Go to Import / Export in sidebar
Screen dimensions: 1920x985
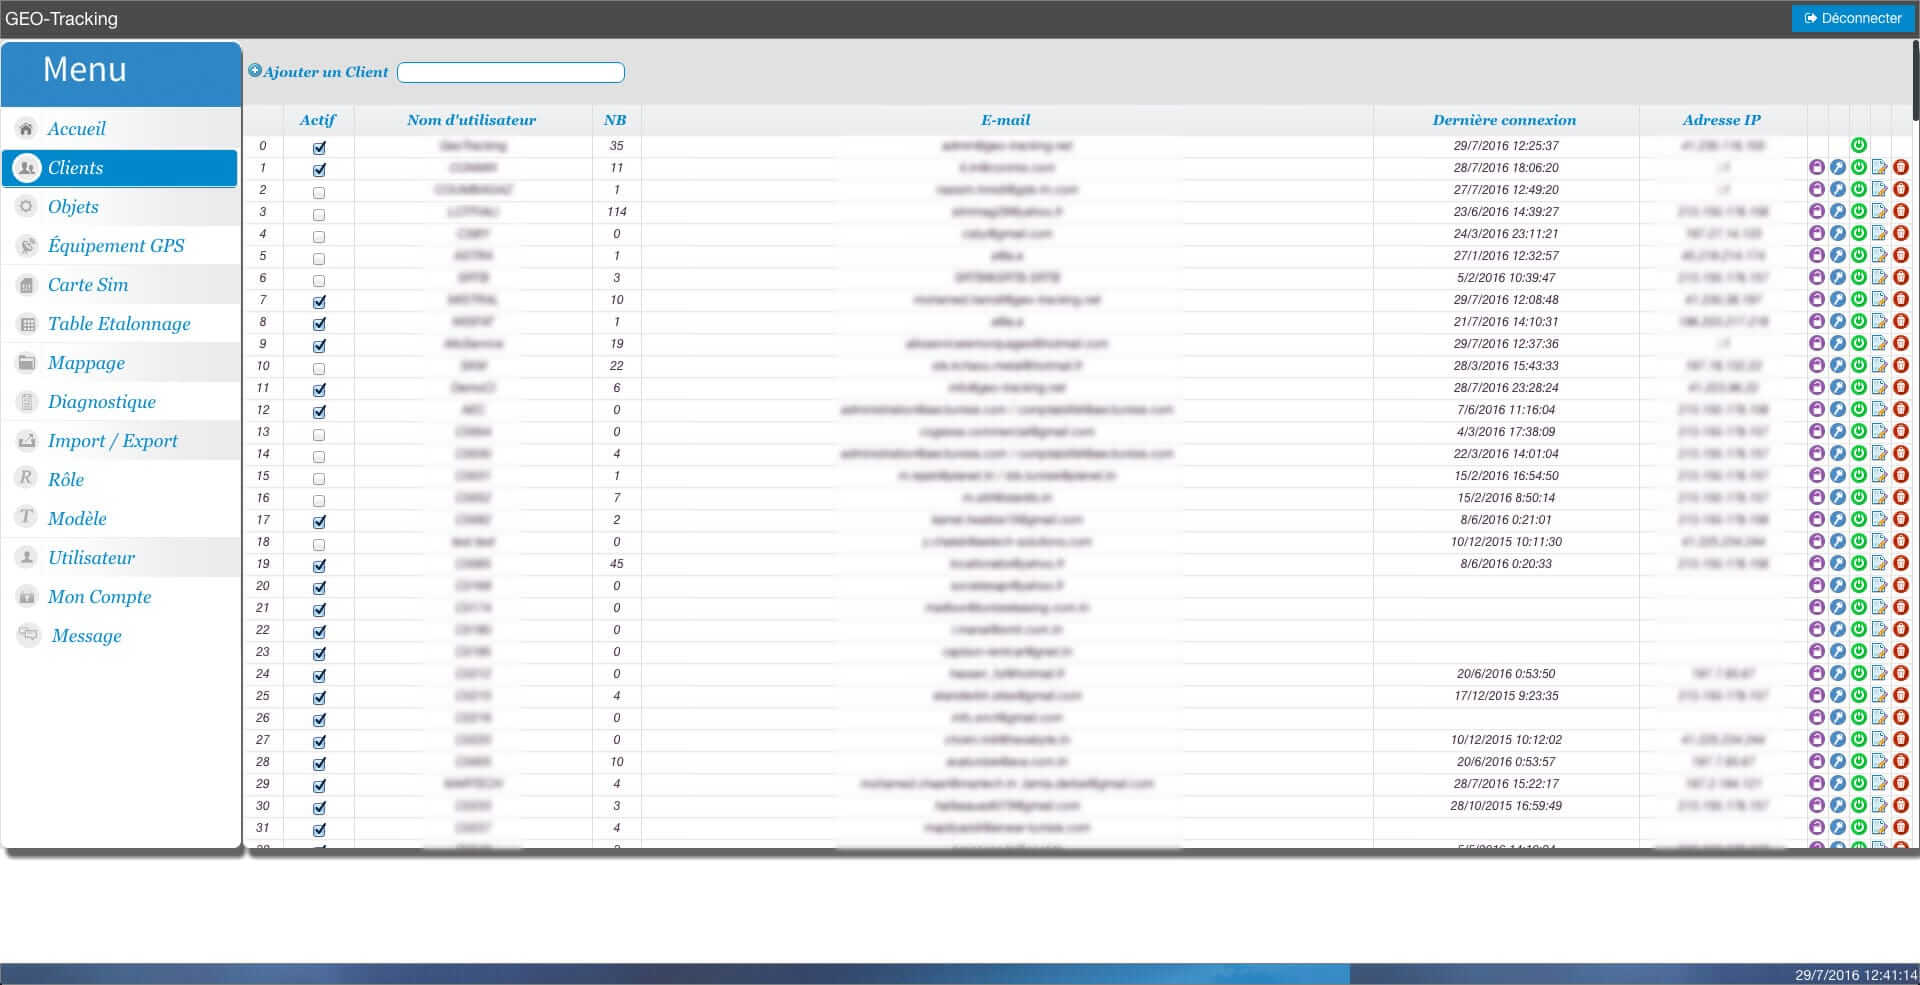coord(112,441)
